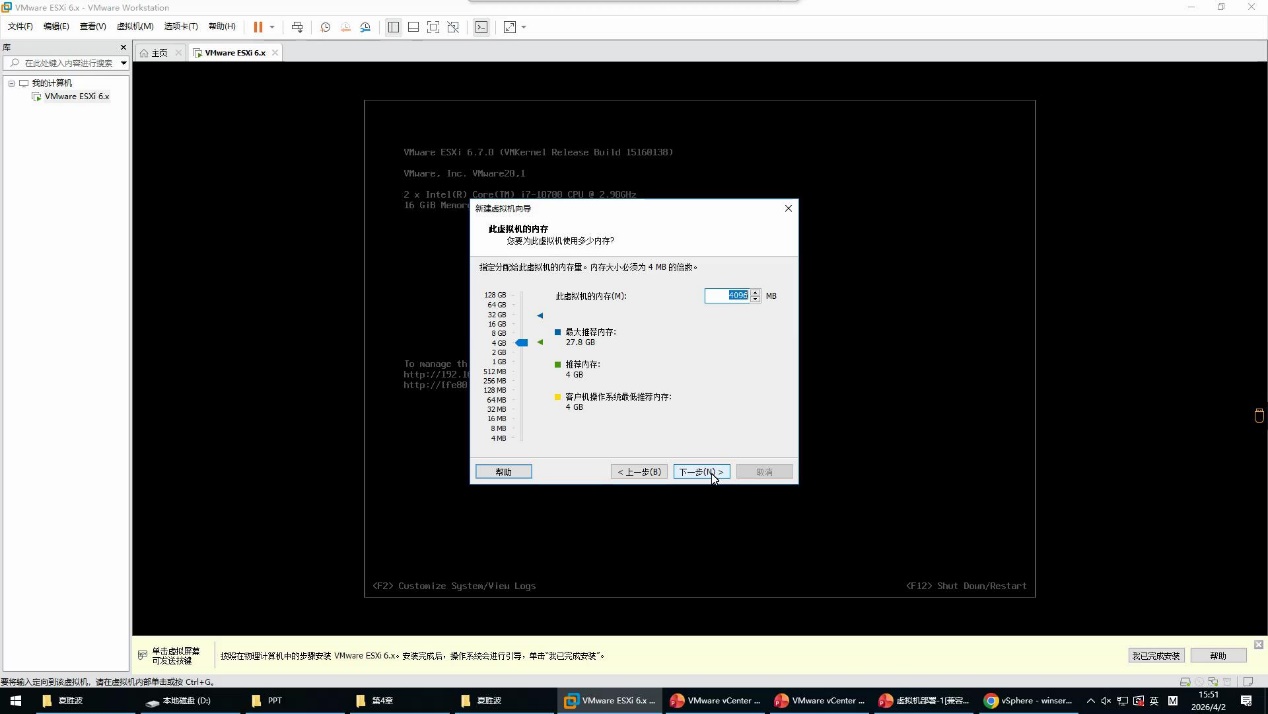Click the console view toolbar icon
Viewport: 1268px width, 714px height.
tap(481, 27)
